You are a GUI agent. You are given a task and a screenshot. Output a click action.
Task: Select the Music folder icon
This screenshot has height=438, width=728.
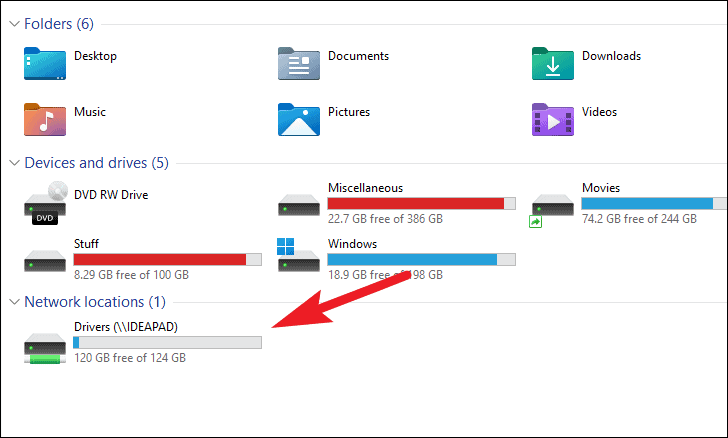coord(45,119)
